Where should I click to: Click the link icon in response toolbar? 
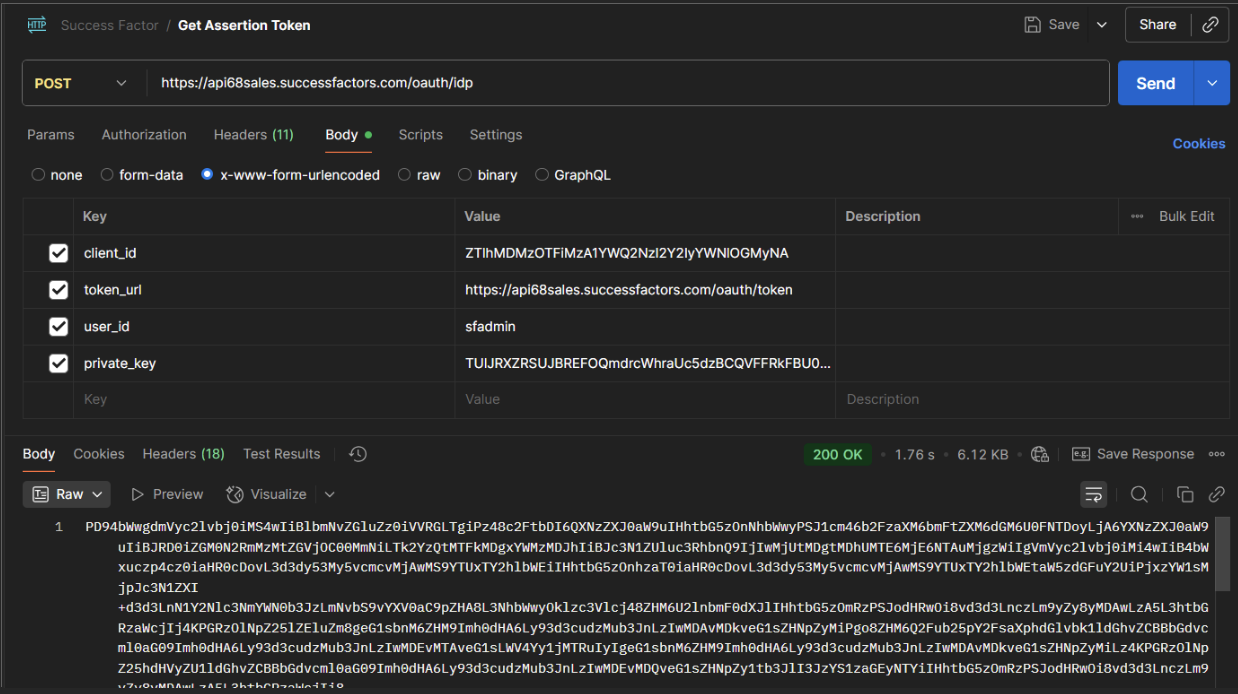click(x=1217, y=494)
